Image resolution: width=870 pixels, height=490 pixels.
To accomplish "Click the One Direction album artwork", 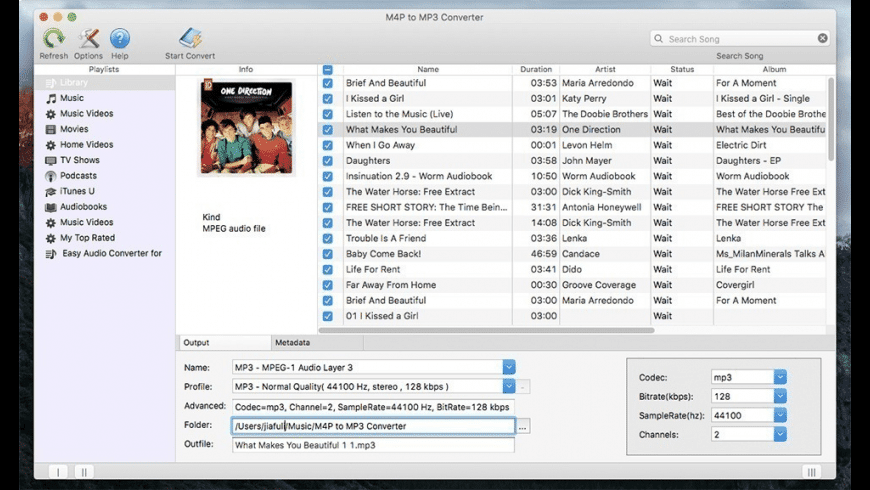I will coord(247,127).
